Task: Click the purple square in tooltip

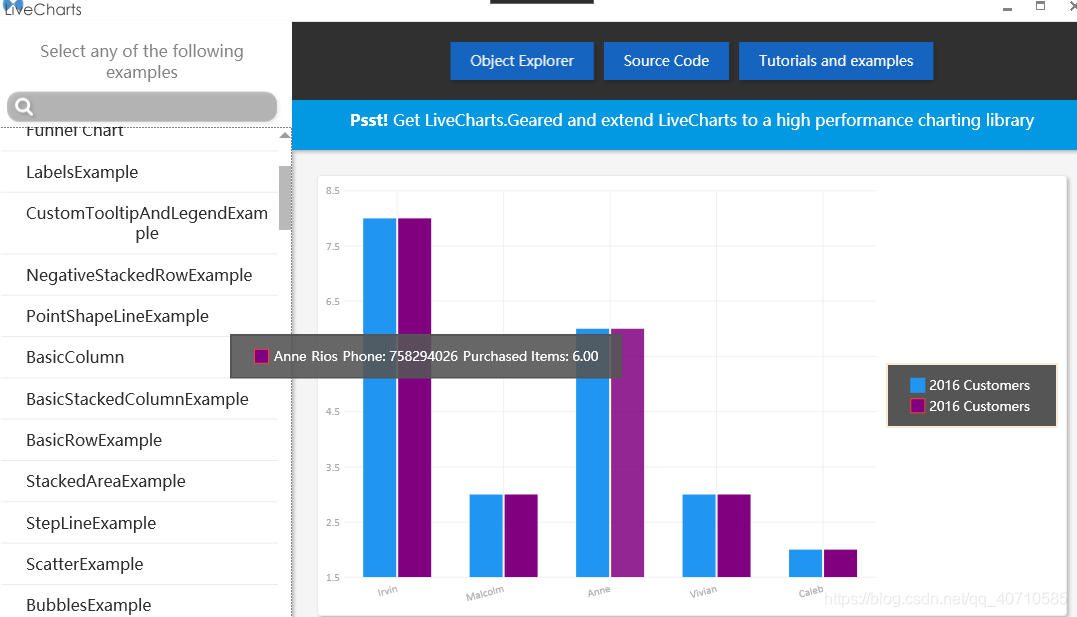Action: [262, 355]
